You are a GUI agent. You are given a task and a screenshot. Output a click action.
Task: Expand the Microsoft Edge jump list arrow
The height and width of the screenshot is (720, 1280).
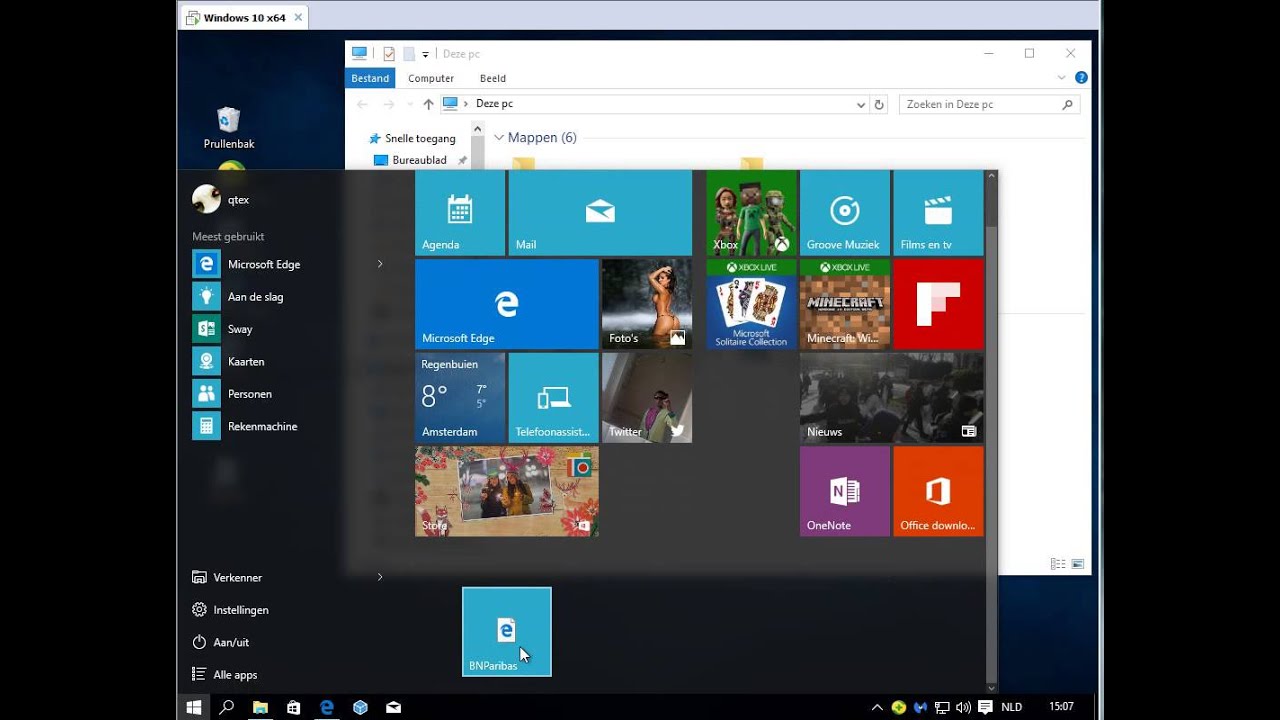pos(380,264)
